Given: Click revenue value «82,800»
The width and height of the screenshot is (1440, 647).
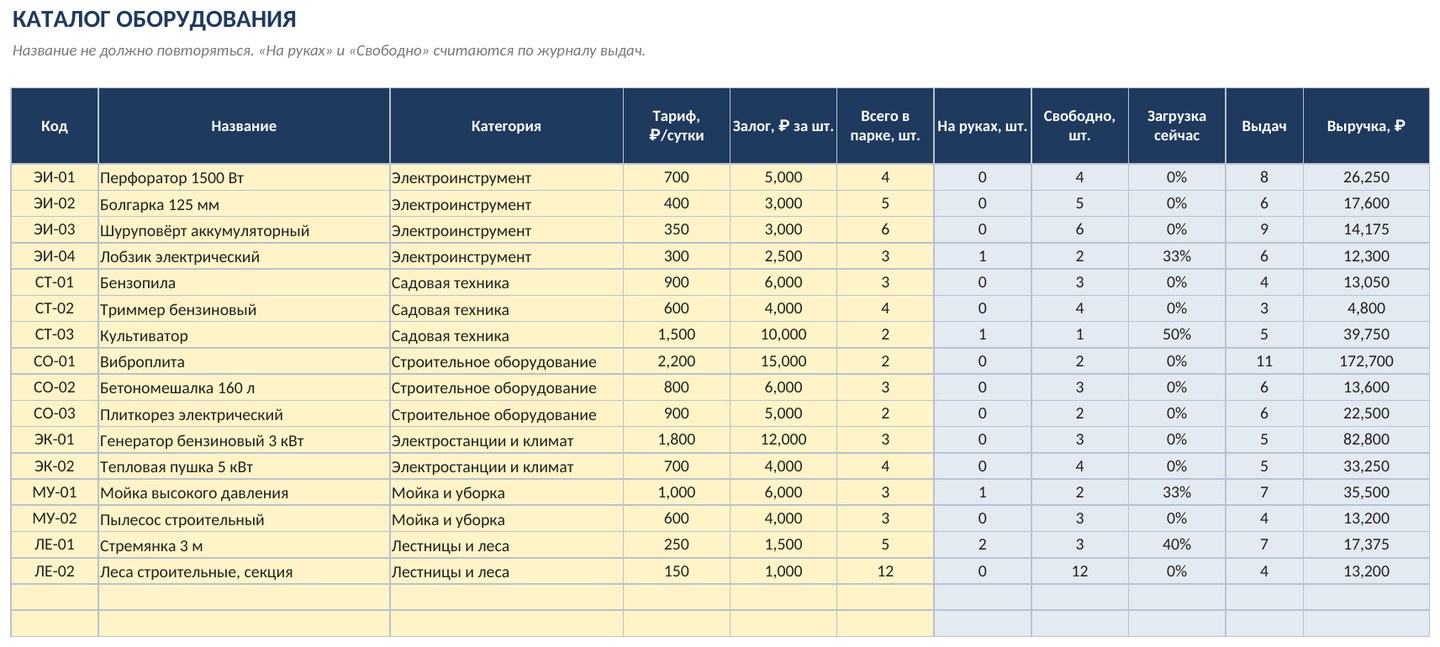Looking at the screenshot, I should [x=1367, y=440].
